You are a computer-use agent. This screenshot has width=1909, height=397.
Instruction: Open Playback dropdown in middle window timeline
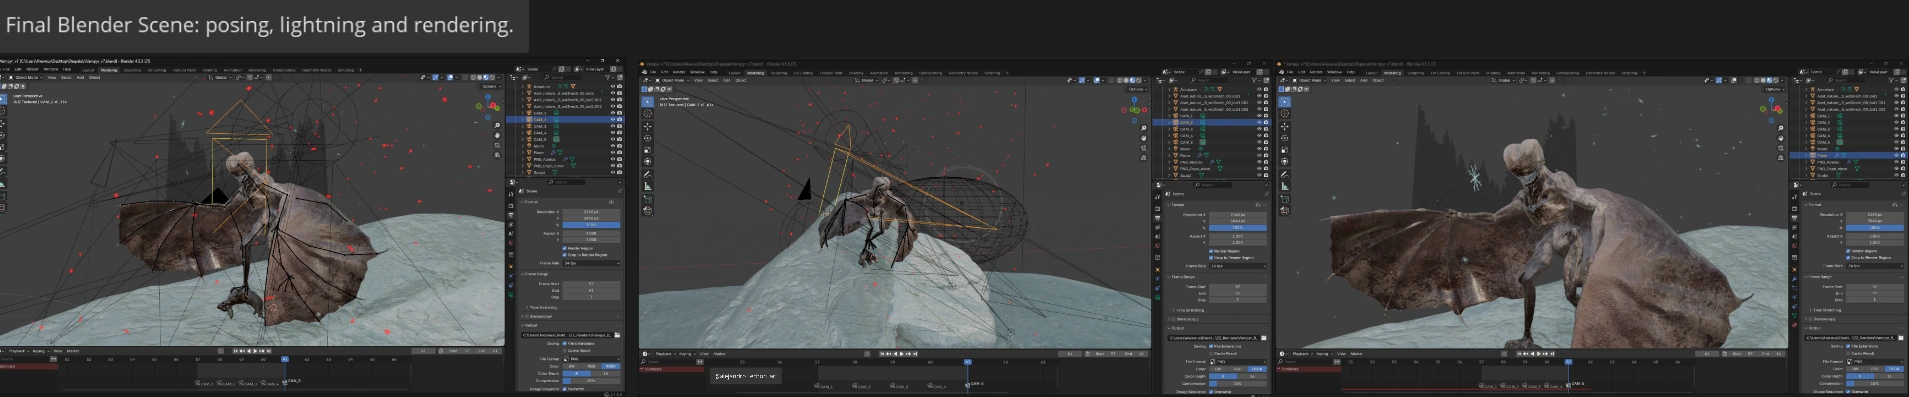(665, 354)
